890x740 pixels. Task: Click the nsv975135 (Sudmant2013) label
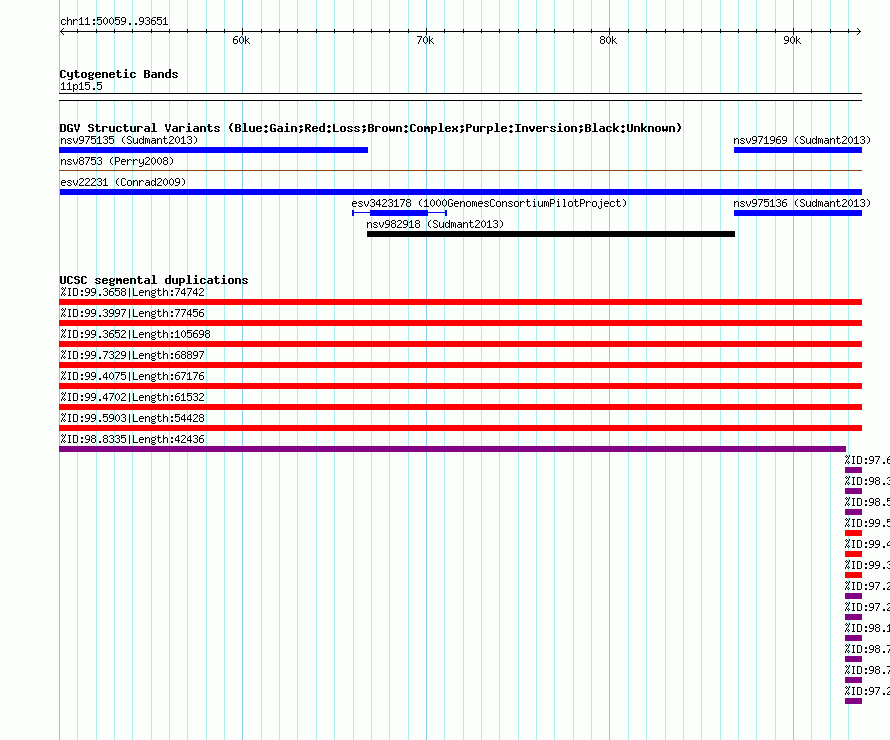[129, 140]
